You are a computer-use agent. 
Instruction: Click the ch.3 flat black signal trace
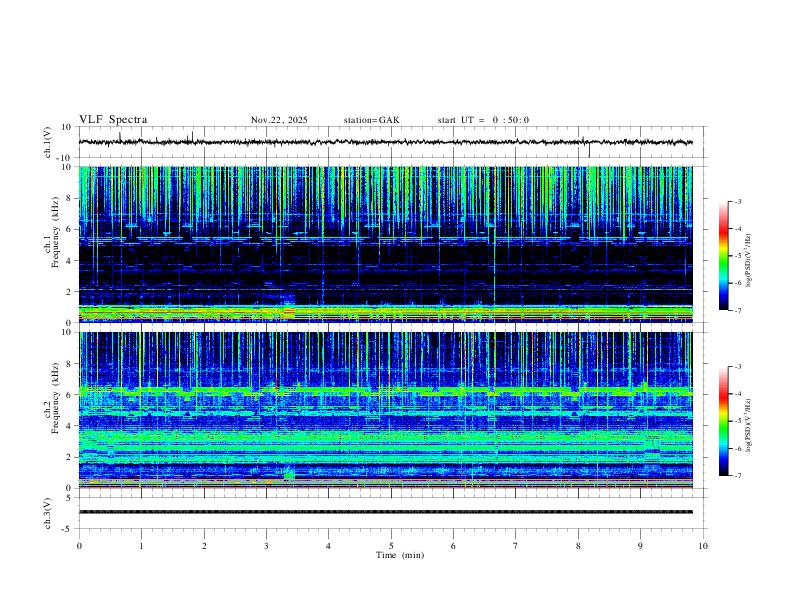(x=385, y=512)
